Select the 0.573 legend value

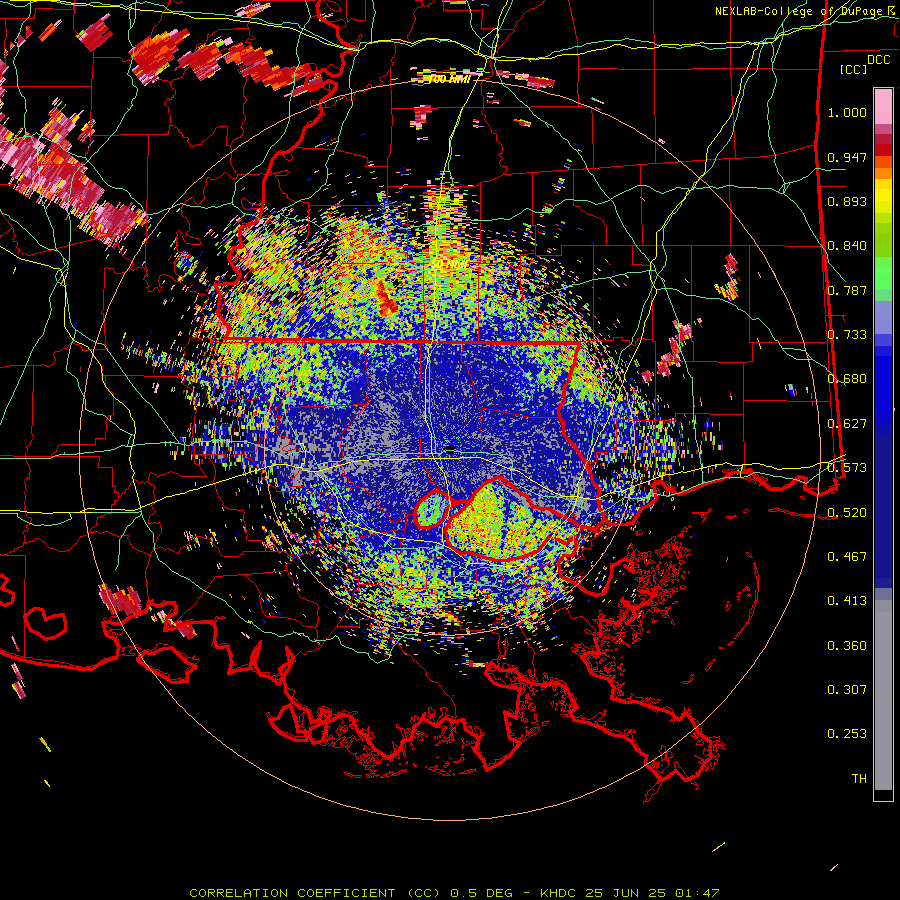[x=847, y=468]
